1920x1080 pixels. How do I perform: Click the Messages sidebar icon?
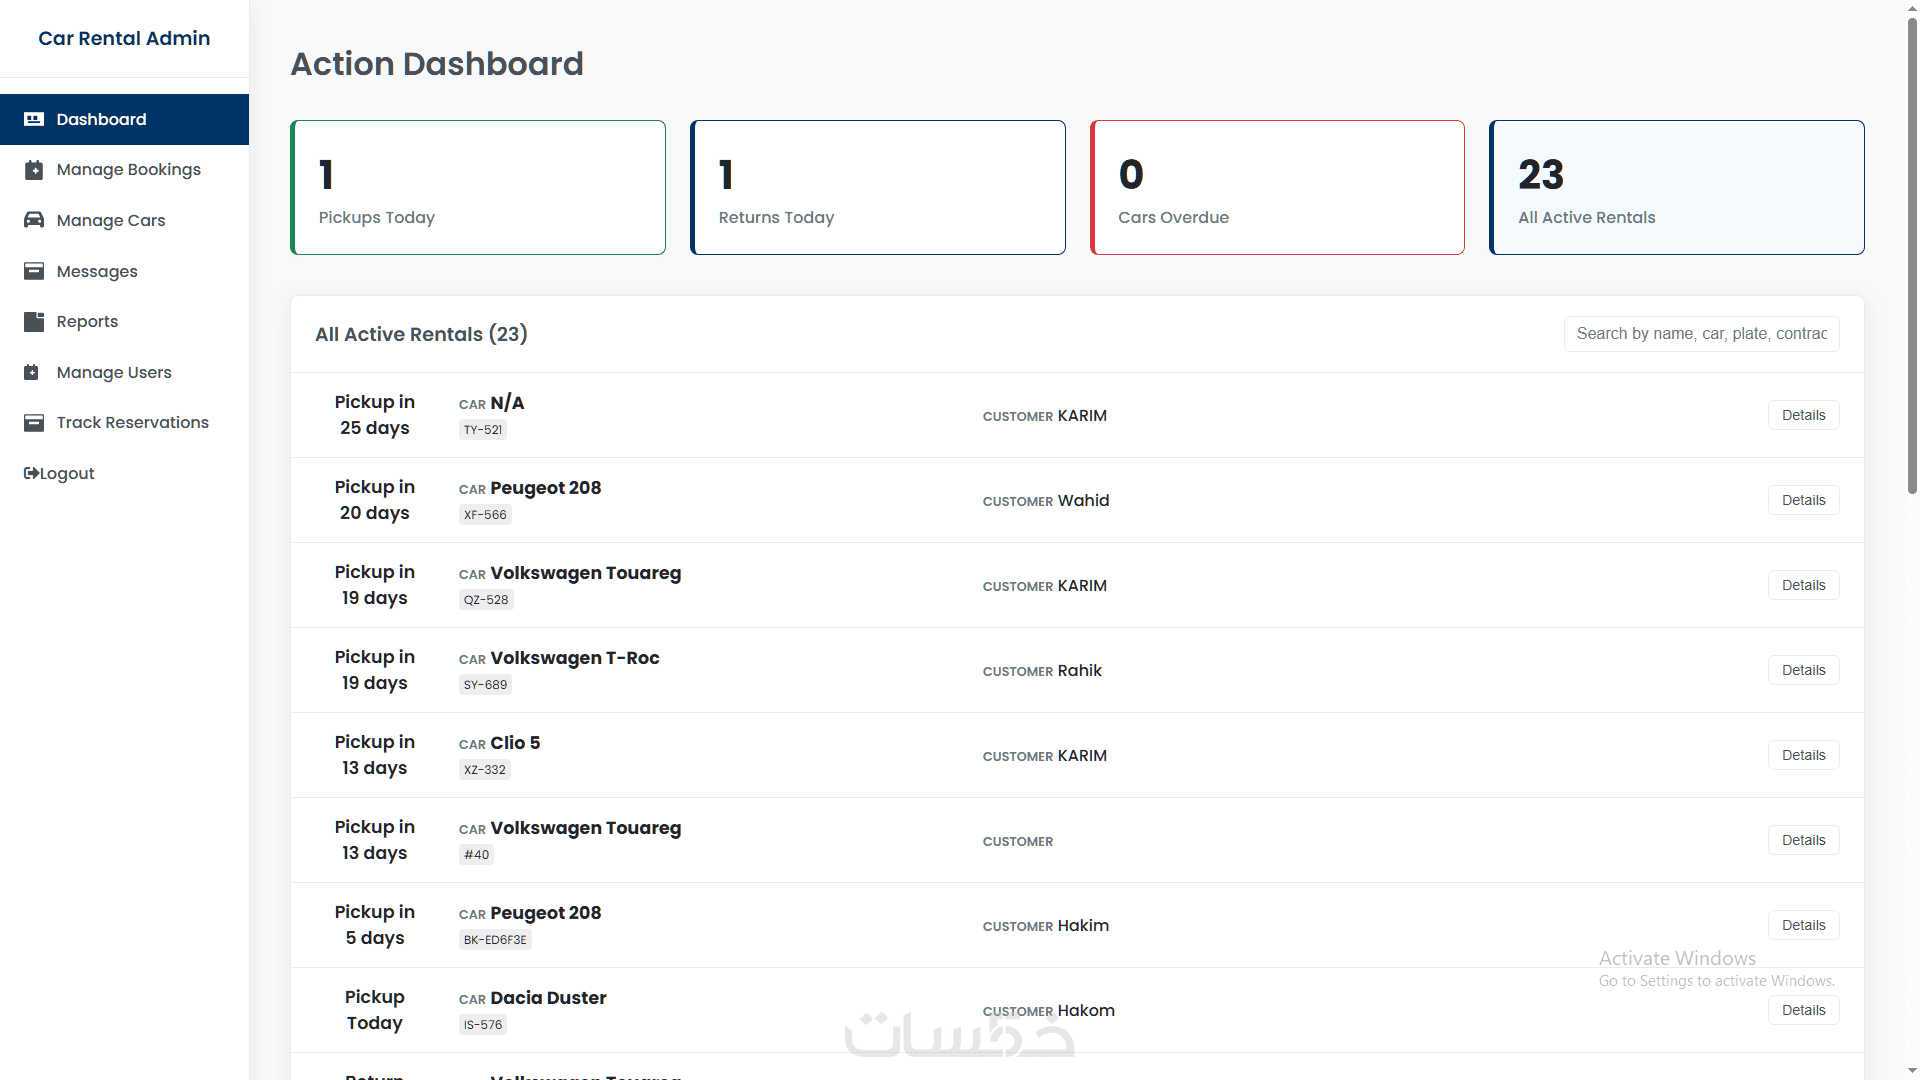34,271
